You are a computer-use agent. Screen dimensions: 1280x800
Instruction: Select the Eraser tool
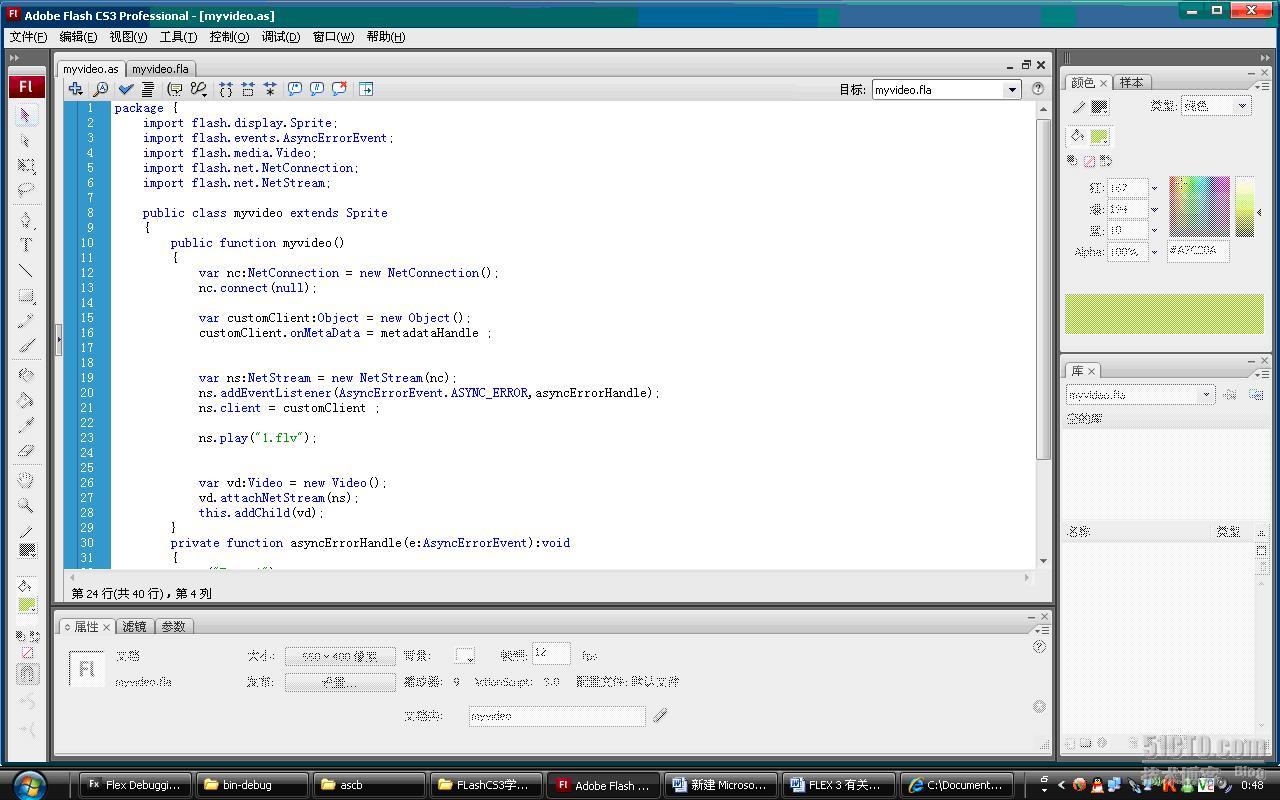click(26, 451)
